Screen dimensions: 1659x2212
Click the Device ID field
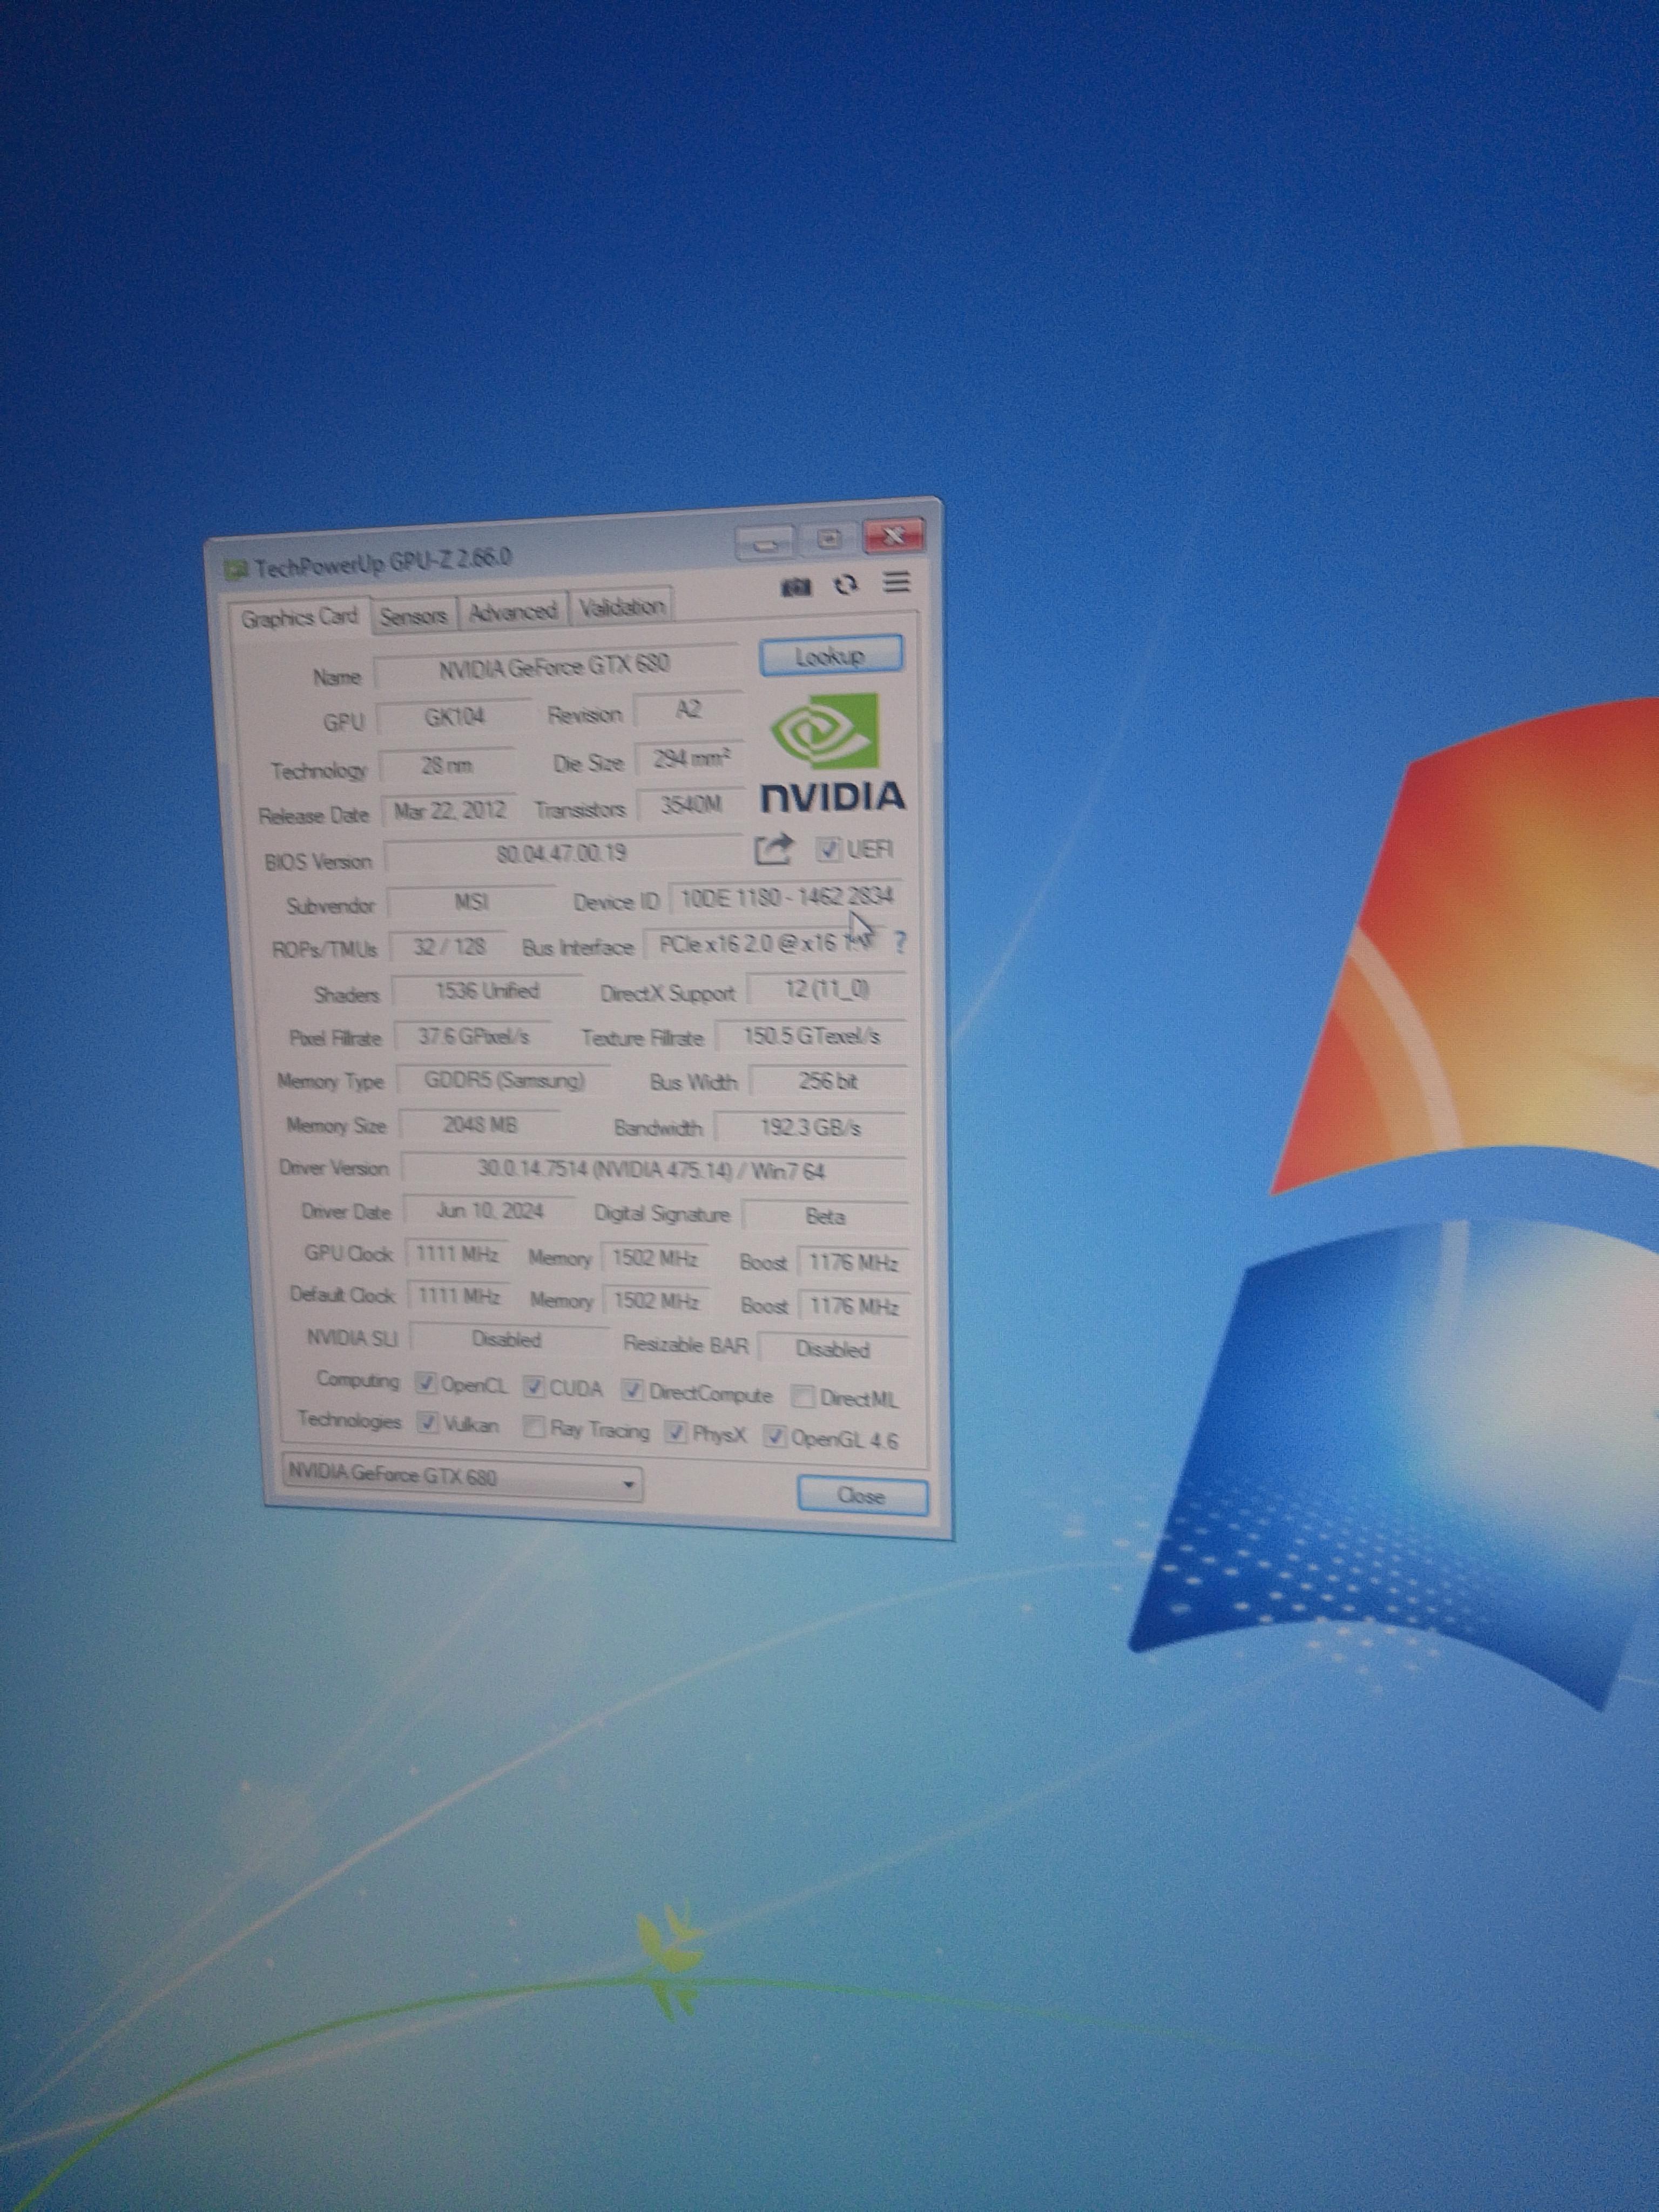785,897
